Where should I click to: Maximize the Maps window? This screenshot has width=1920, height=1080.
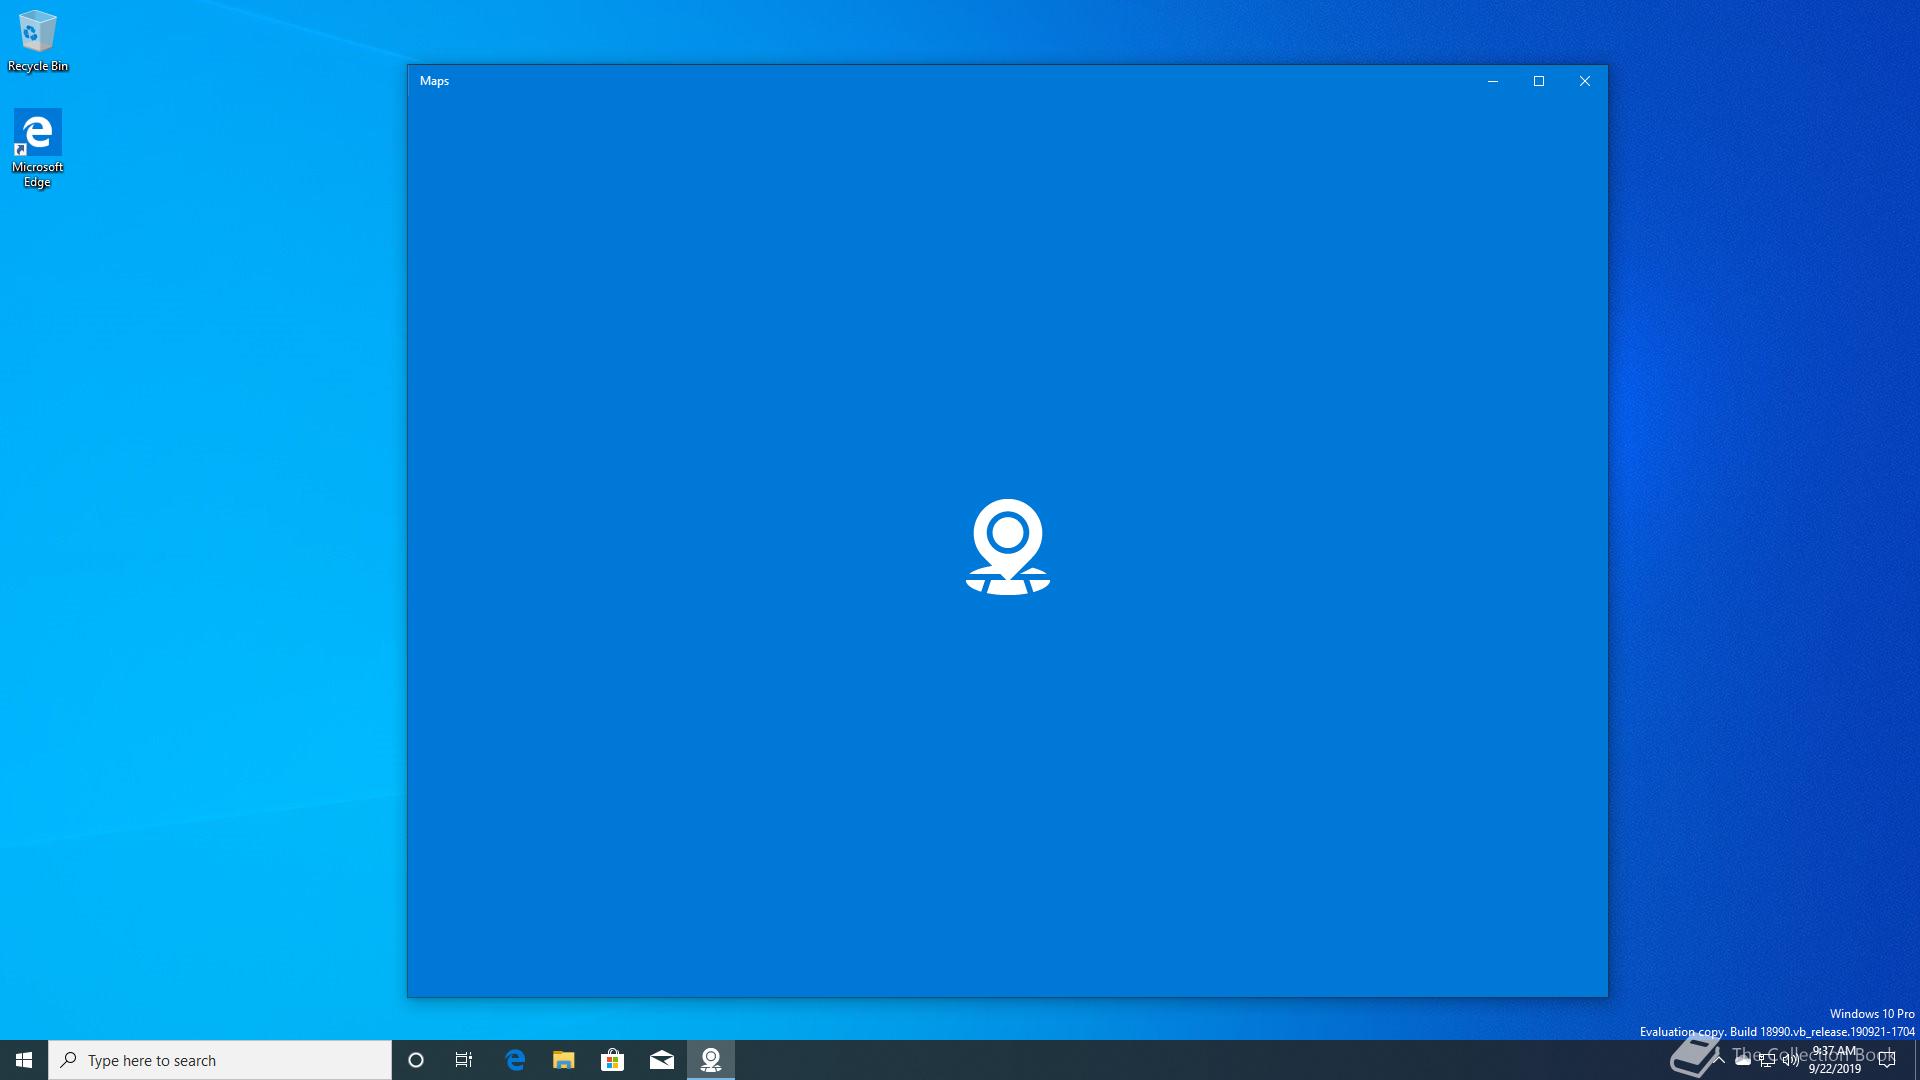tap(1539, 81)
